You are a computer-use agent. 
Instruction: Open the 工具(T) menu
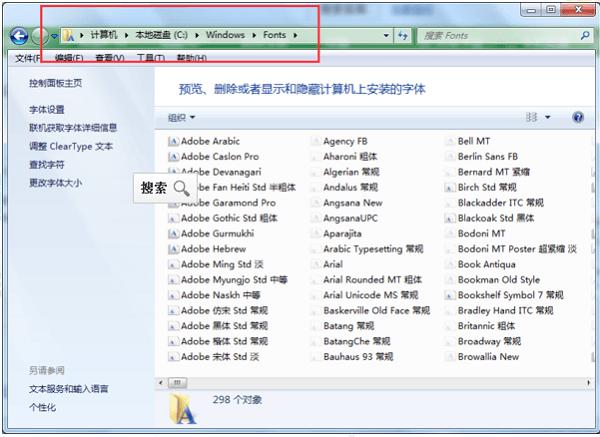[151, 58]
